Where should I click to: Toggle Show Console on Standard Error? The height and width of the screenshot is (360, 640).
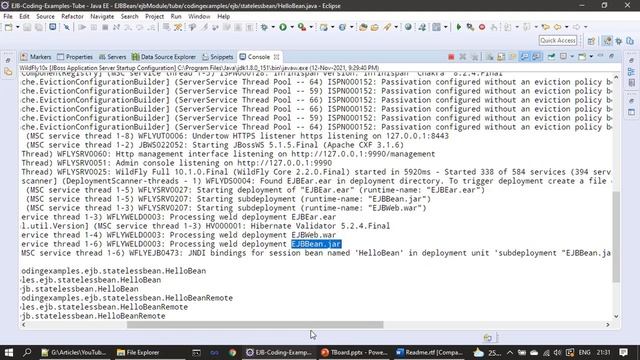pos(536,57)
